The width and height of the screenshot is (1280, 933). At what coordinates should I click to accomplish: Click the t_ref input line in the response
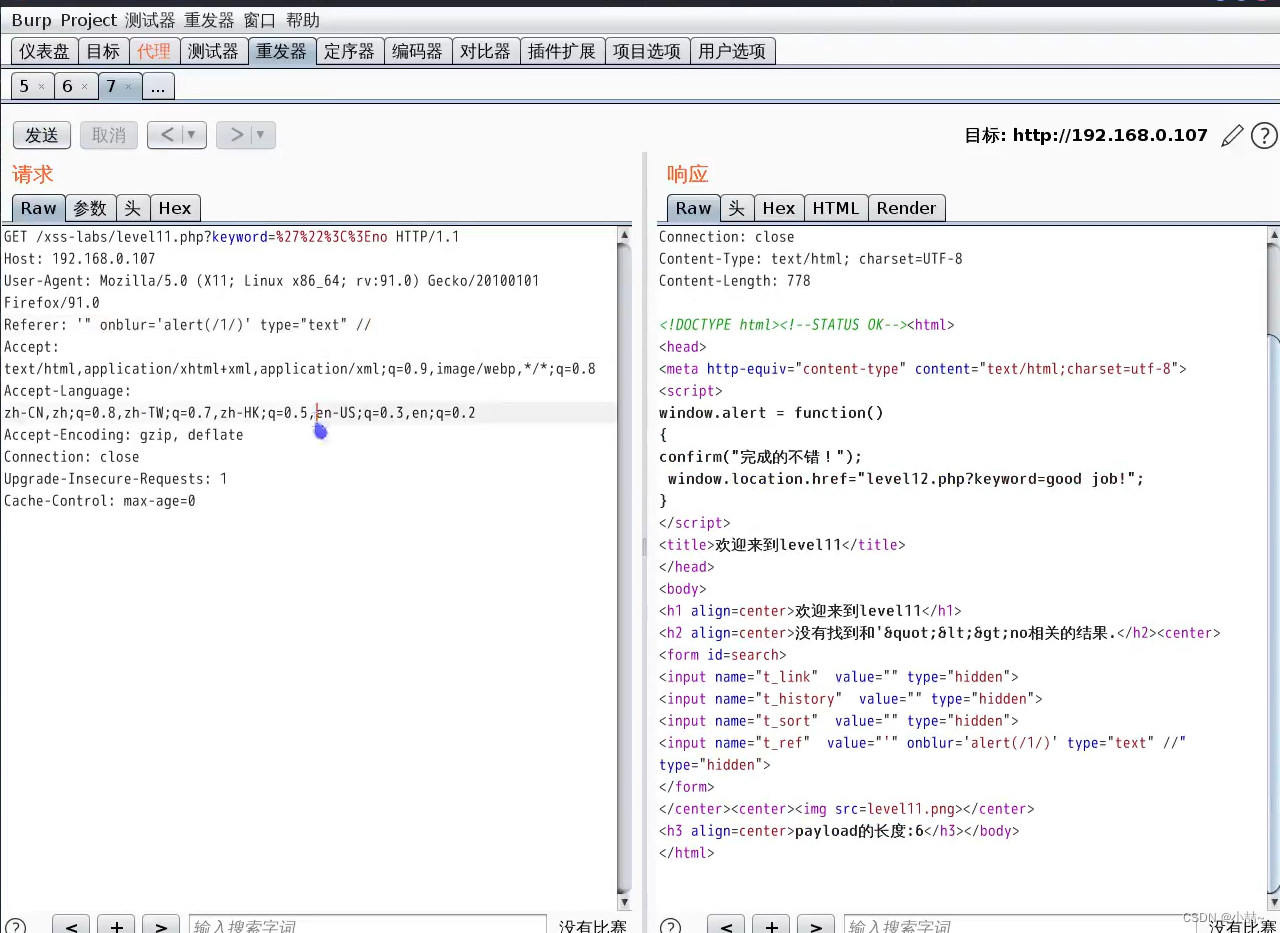[x=922, y=754]
